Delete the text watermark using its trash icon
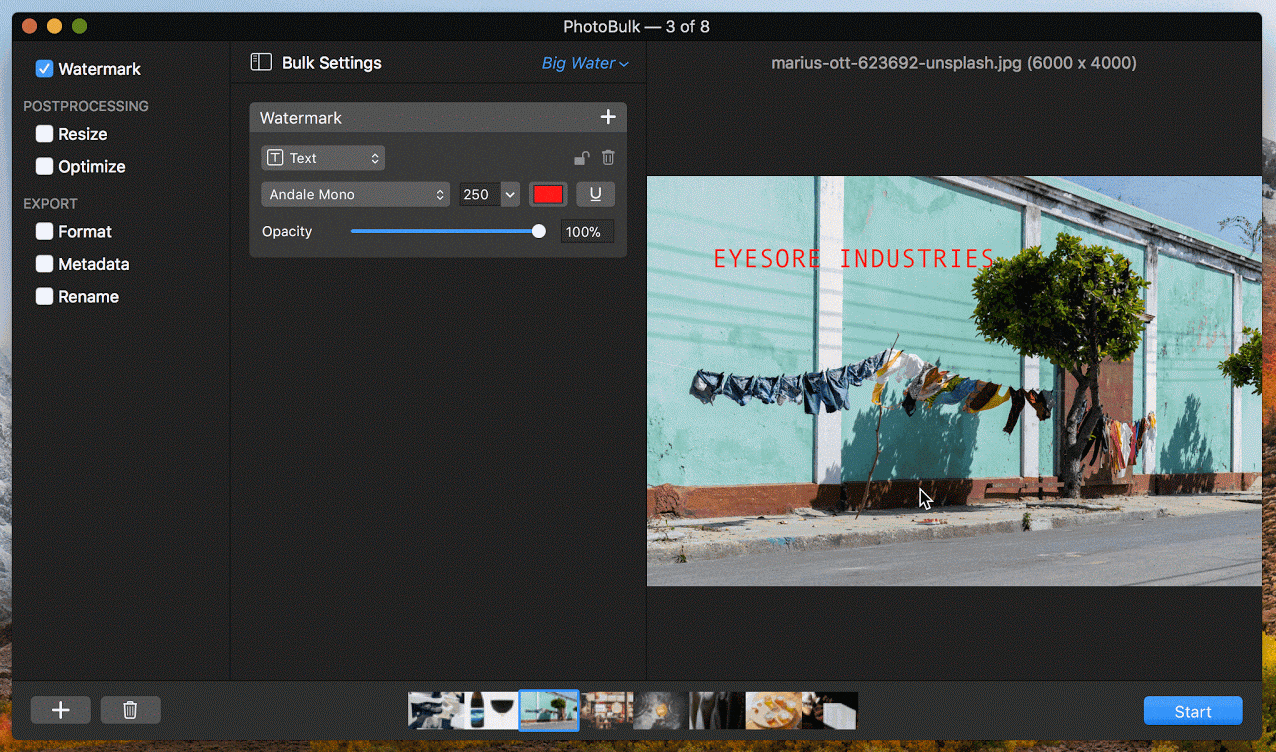 point(608,158)
